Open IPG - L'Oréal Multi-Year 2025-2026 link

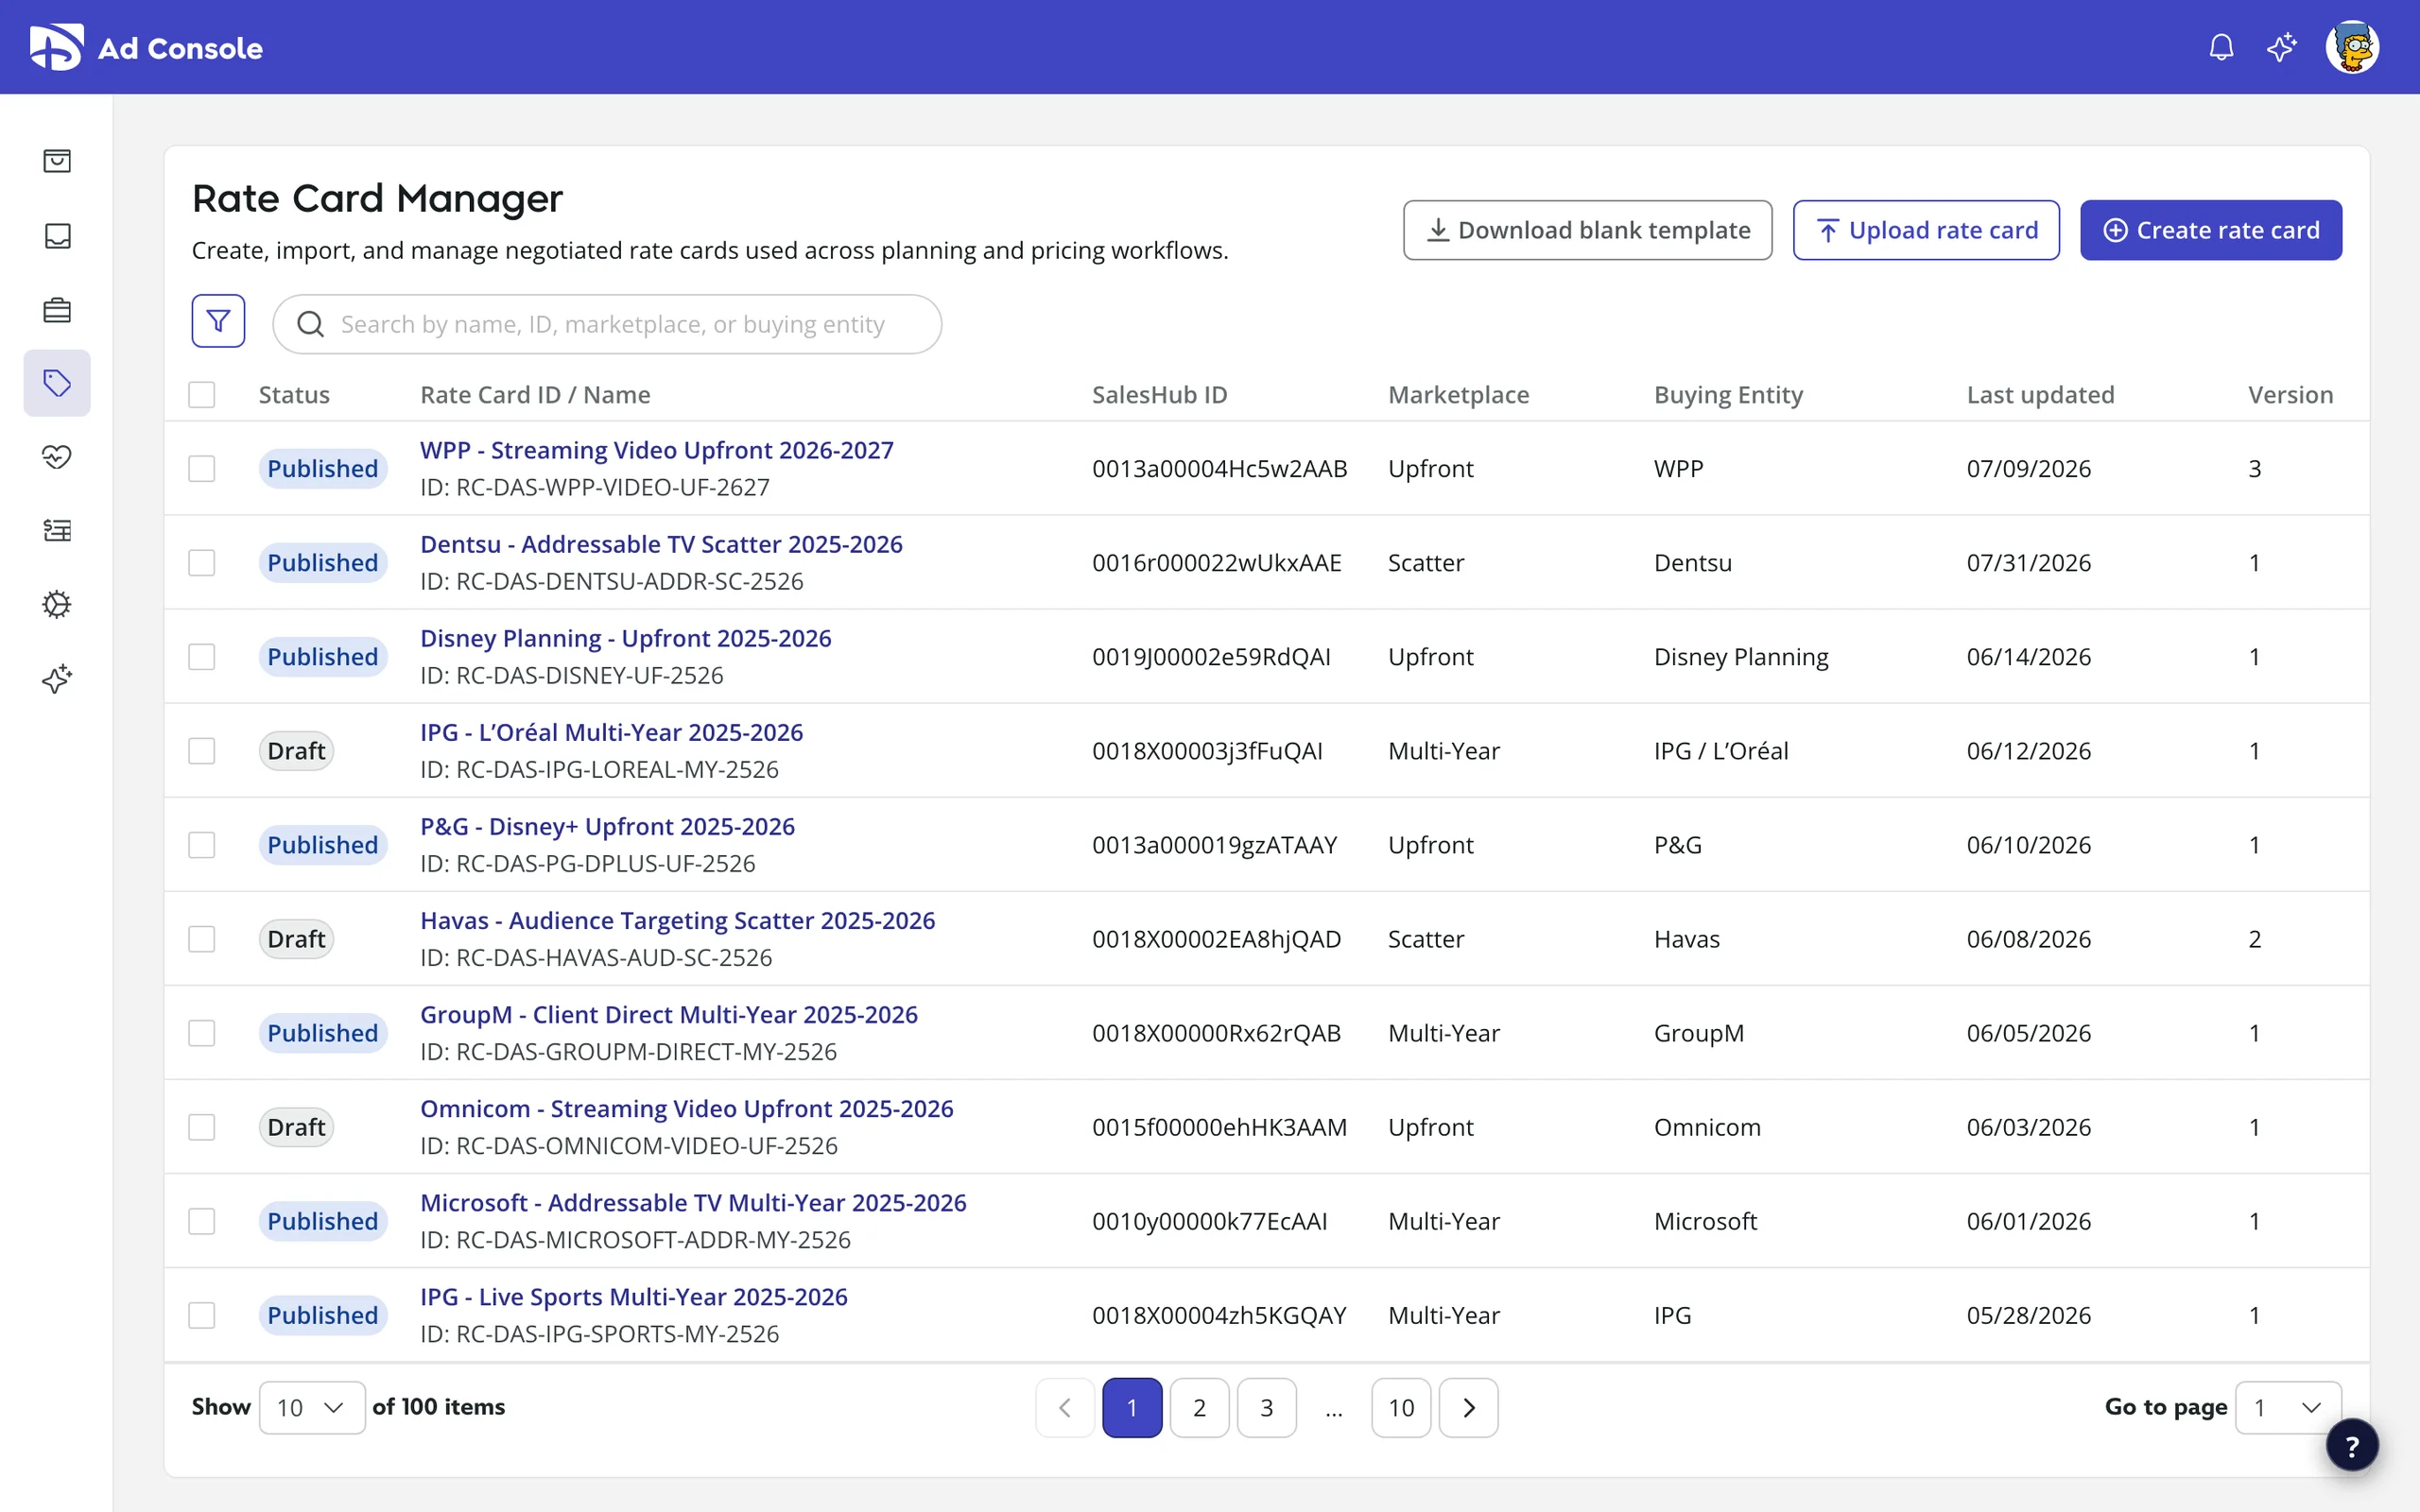pos(612,732)
